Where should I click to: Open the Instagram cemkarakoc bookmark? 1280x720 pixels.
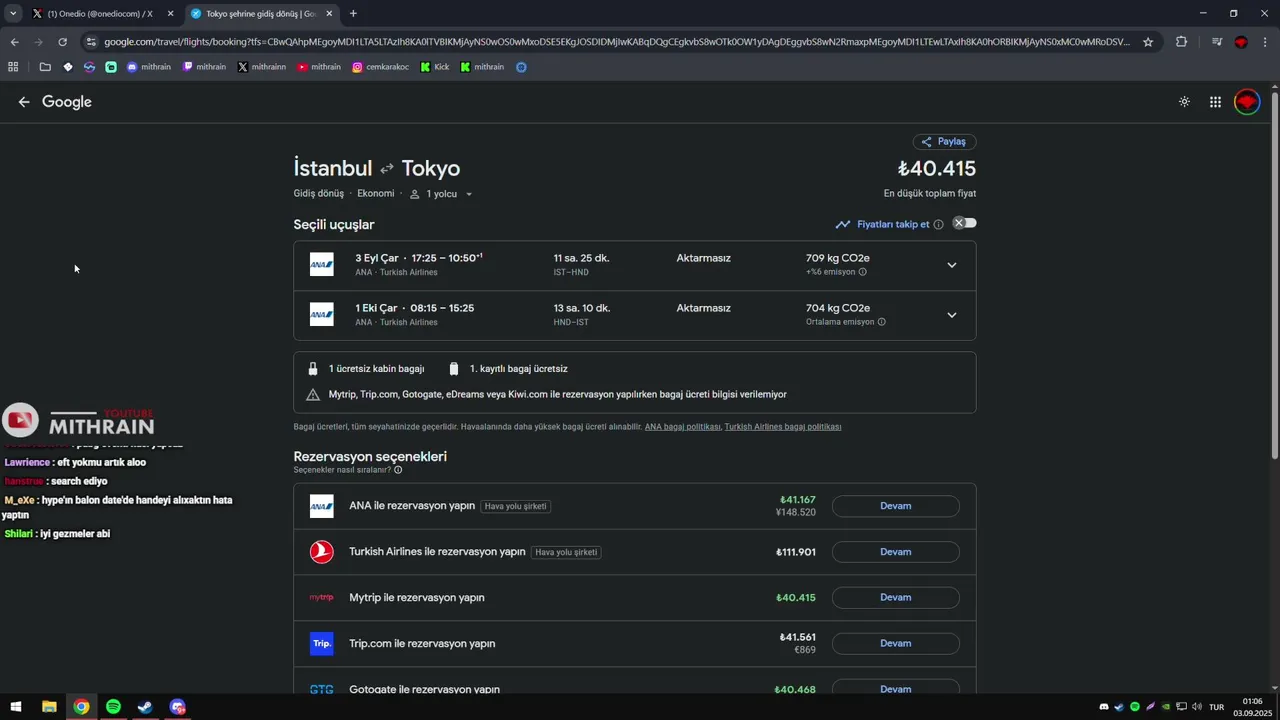coord(381,67)
